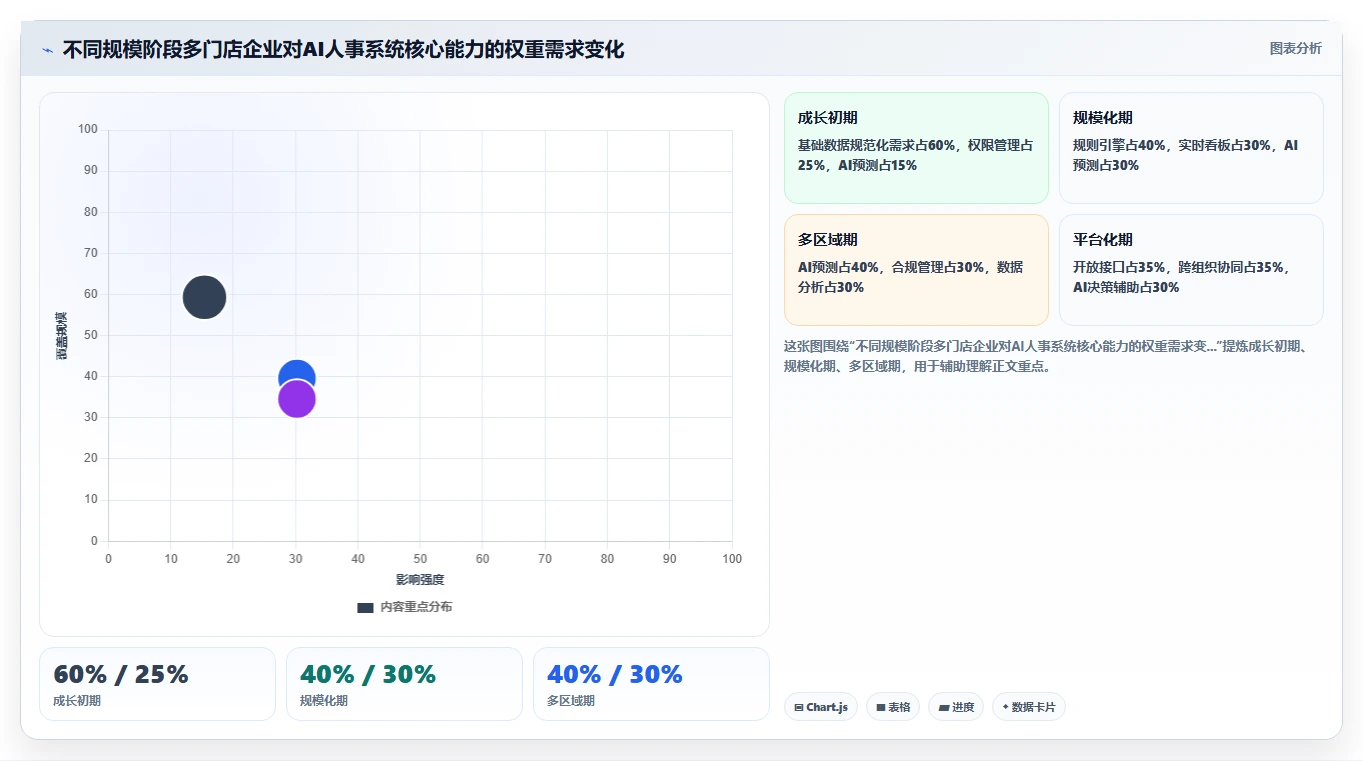The width and height of the screenshot is (1363, 761).
Task: Click the 数据卡片 tag
Action: pos(1029,707)
